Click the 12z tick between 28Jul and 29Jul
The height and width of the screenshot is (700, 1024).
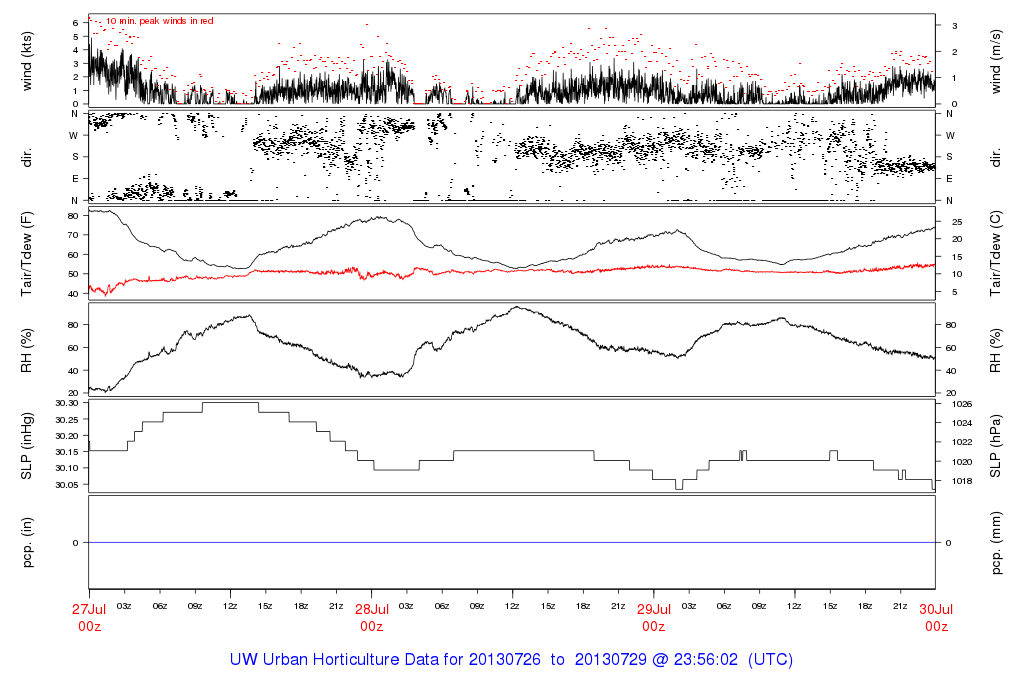coord(513,606)
